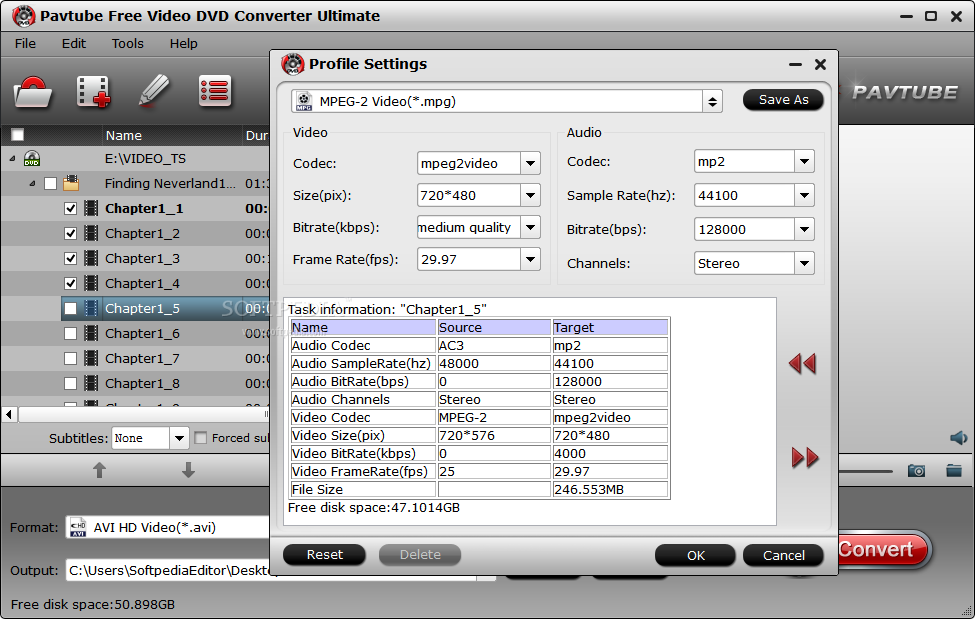This screenshot has height=619, width=975.
Task: Check Chapter1_5 checkbox
Action: pyautogui.click(x=70, y=309)
